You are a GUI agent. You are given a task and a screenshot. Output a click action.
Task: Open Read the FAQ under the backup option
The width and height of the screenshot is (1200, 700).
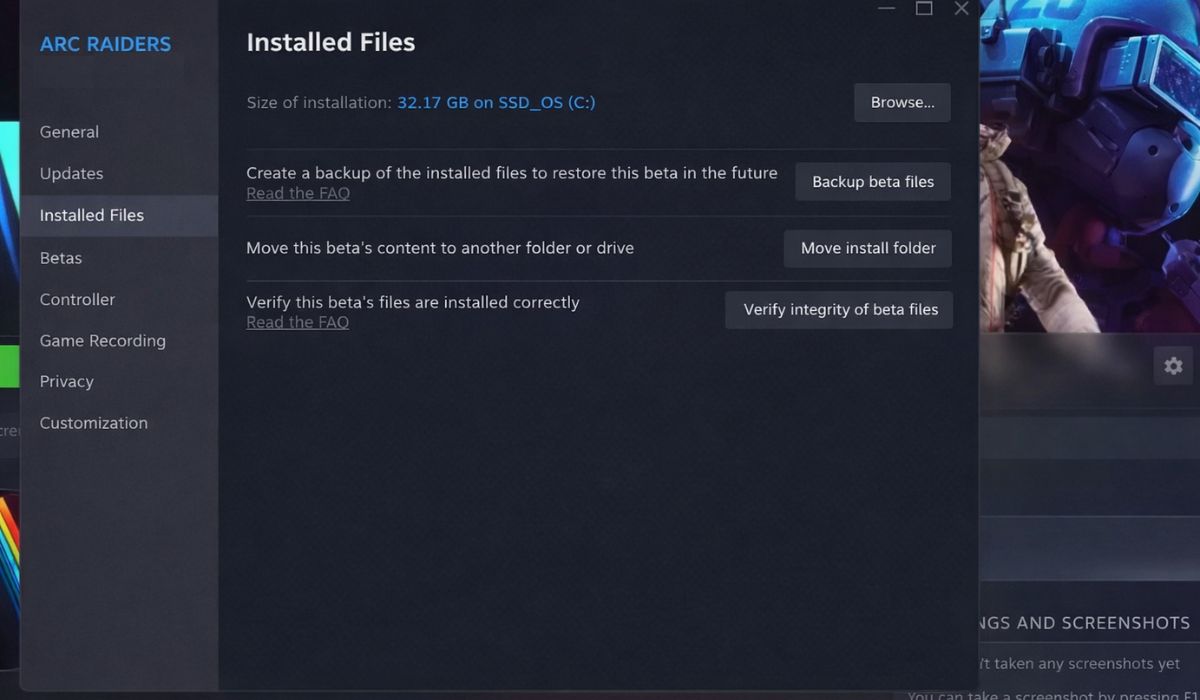pos(297,193)
